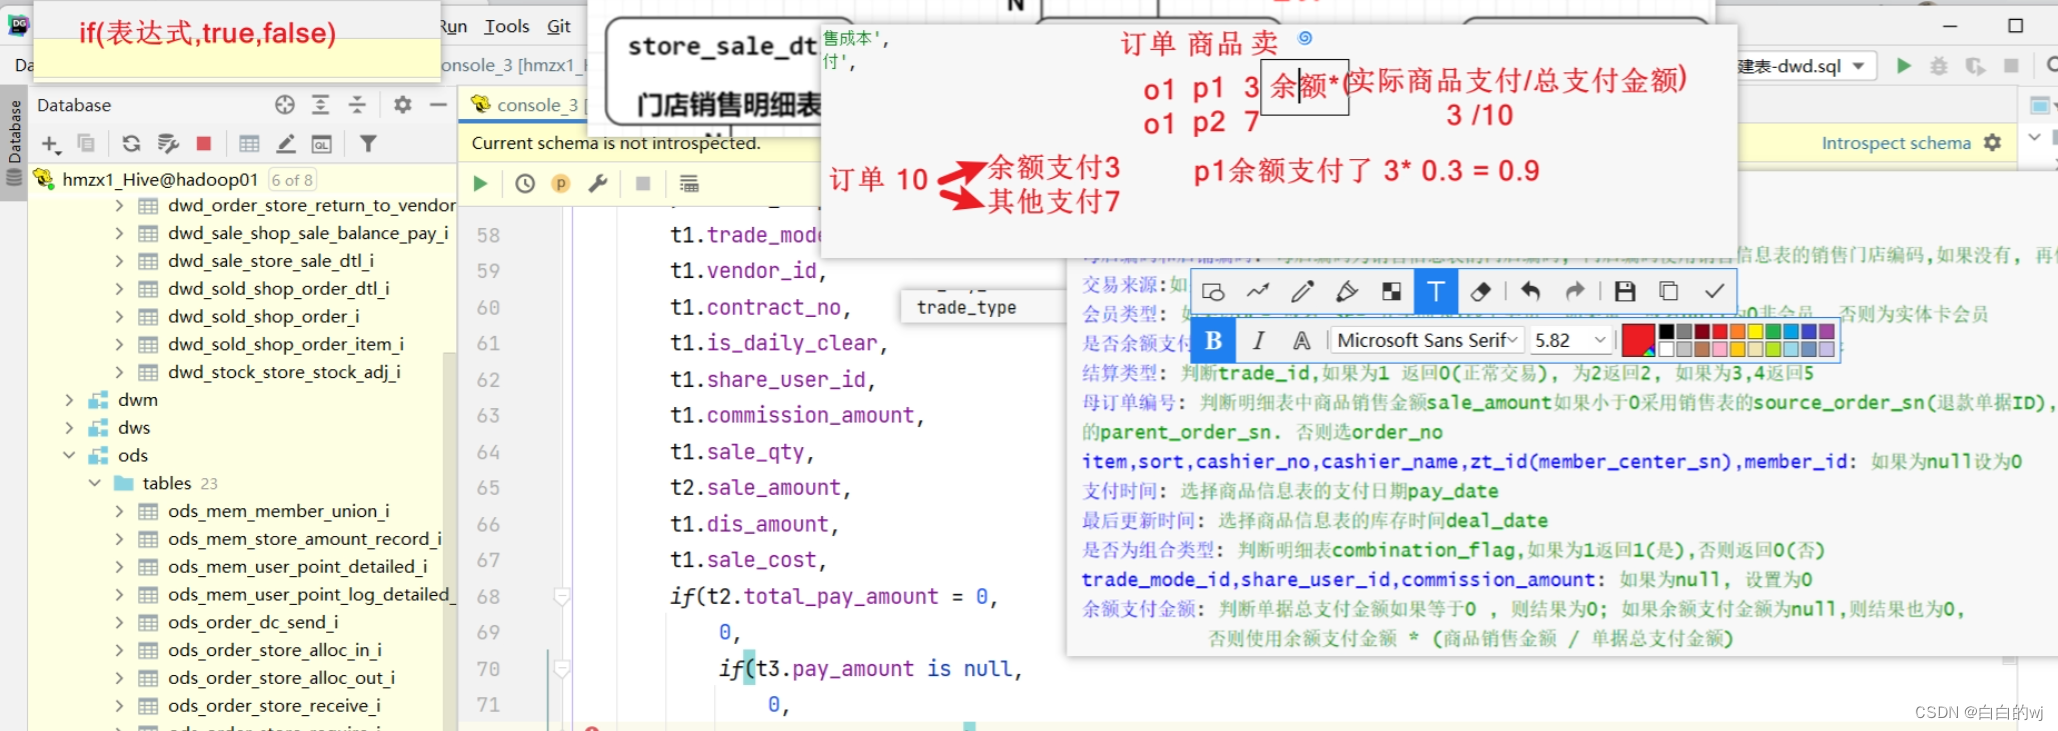Screen dimensions: 2058x731
Task: Copy screenshot to clipboard icon
Action: click(x=1669, y=291)
